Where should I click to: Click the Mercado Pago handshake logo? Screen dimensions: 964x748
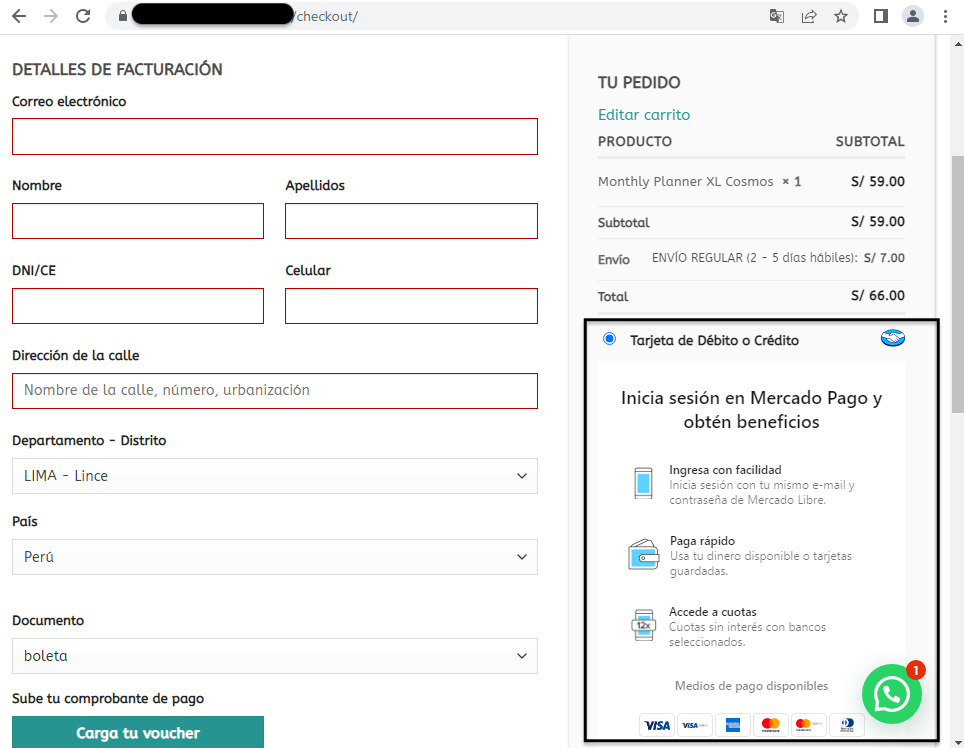click(892, 338)
